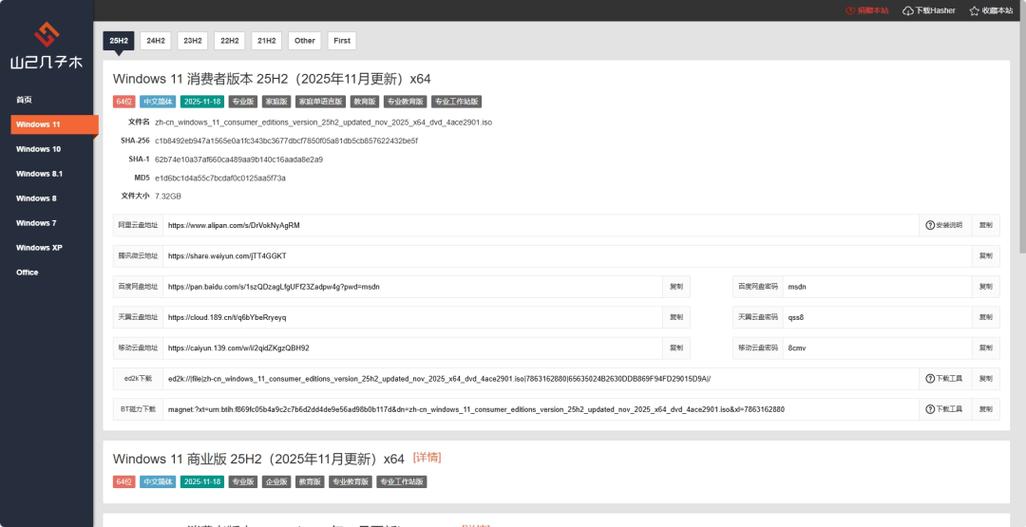Viewport: 1026px width, 527px height.
Task: Click the 家庭单语言版 tag
Action: (x=320, y=101)
